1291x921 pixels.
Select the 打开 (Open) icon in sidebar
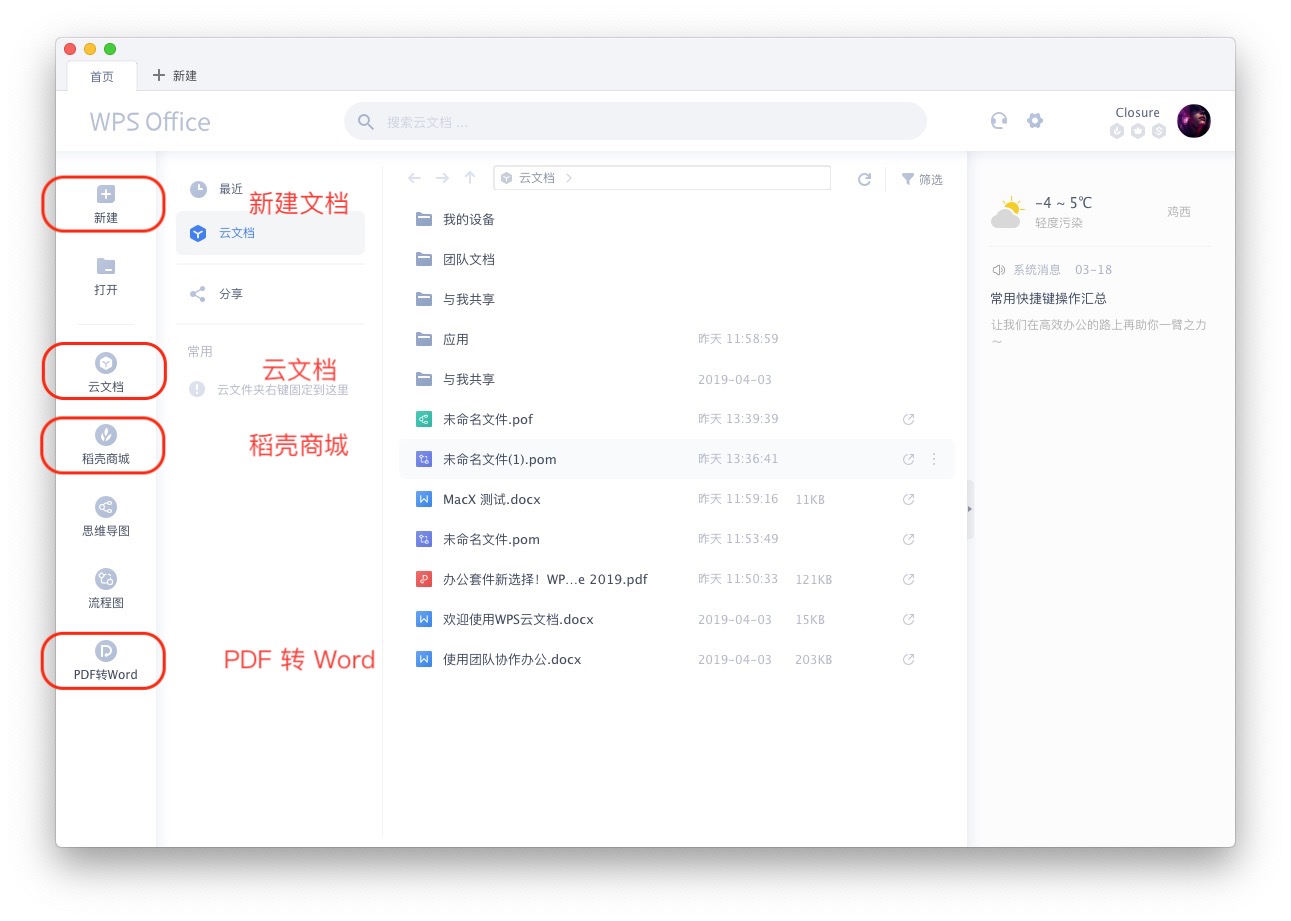[x=104, y=277]
